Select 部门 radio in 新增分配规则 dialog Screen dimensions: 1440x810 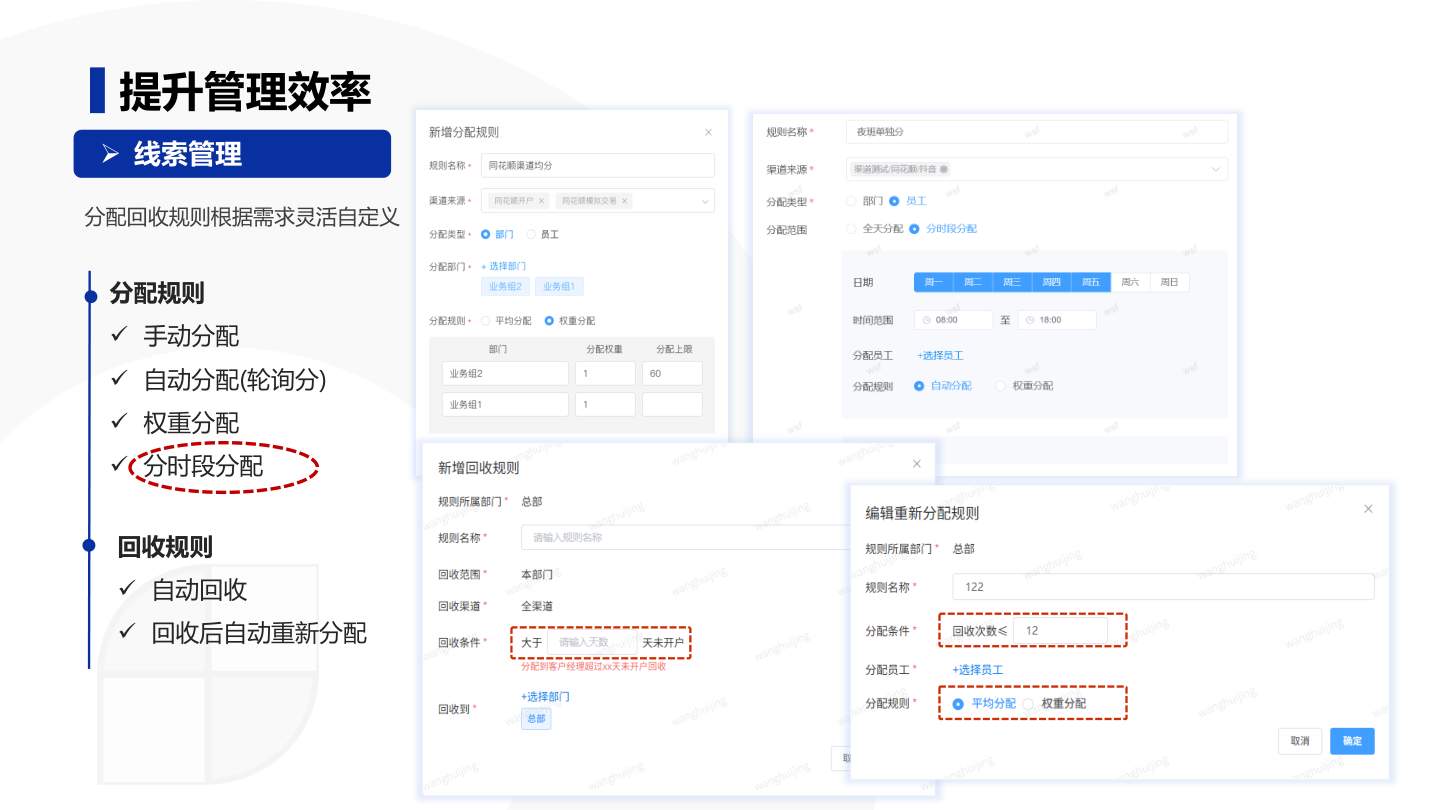(x=486, y=234)
